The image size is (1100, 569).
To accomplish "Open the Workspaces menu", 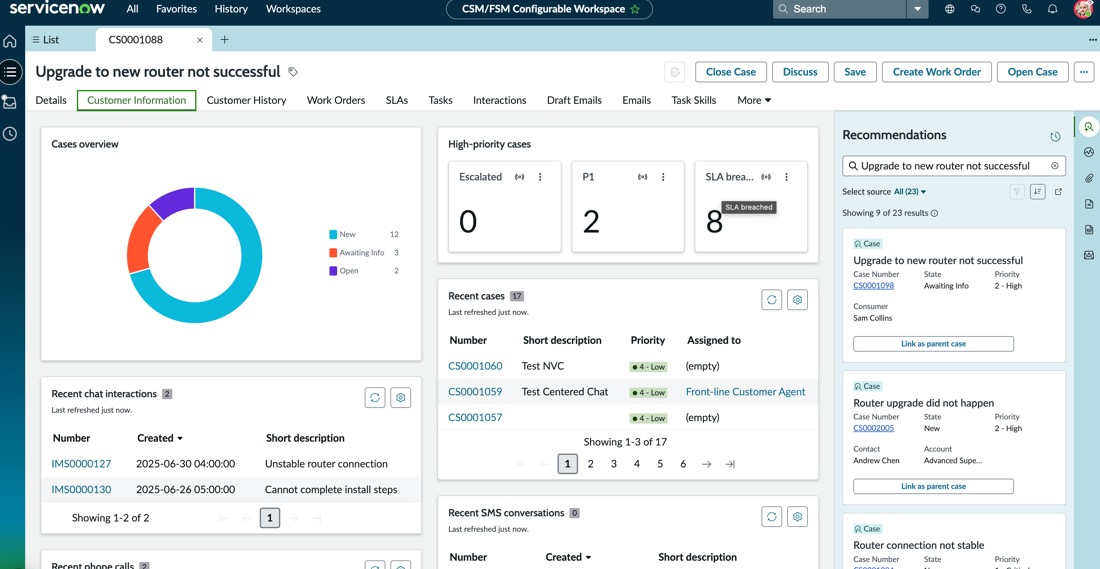I will point(293,9).
